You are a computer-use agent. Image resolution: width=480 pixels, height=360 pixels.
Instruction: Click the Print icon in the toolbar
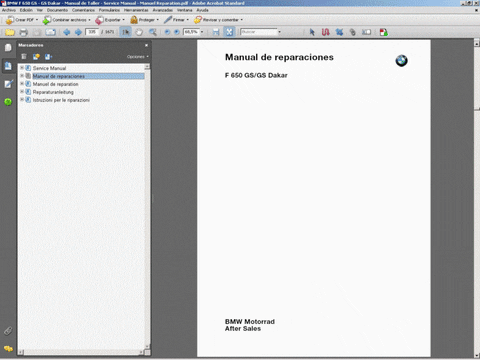pos(23,32)
